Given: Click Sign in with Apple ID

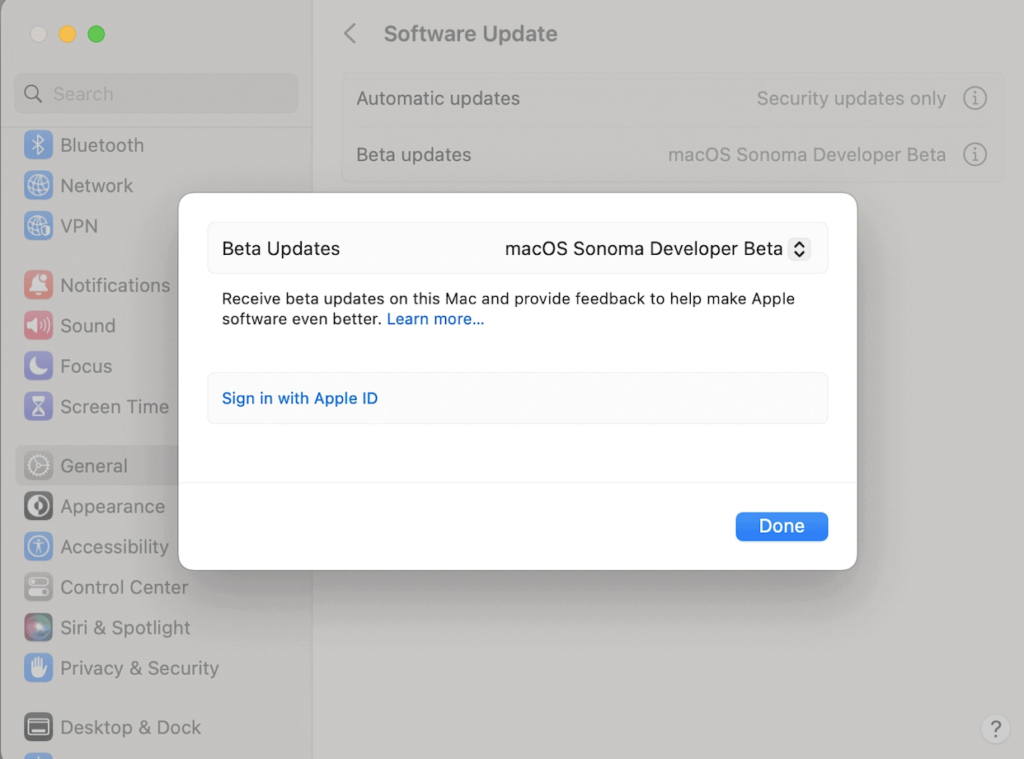Looking at the screenshot, I should tap(300, 398).
